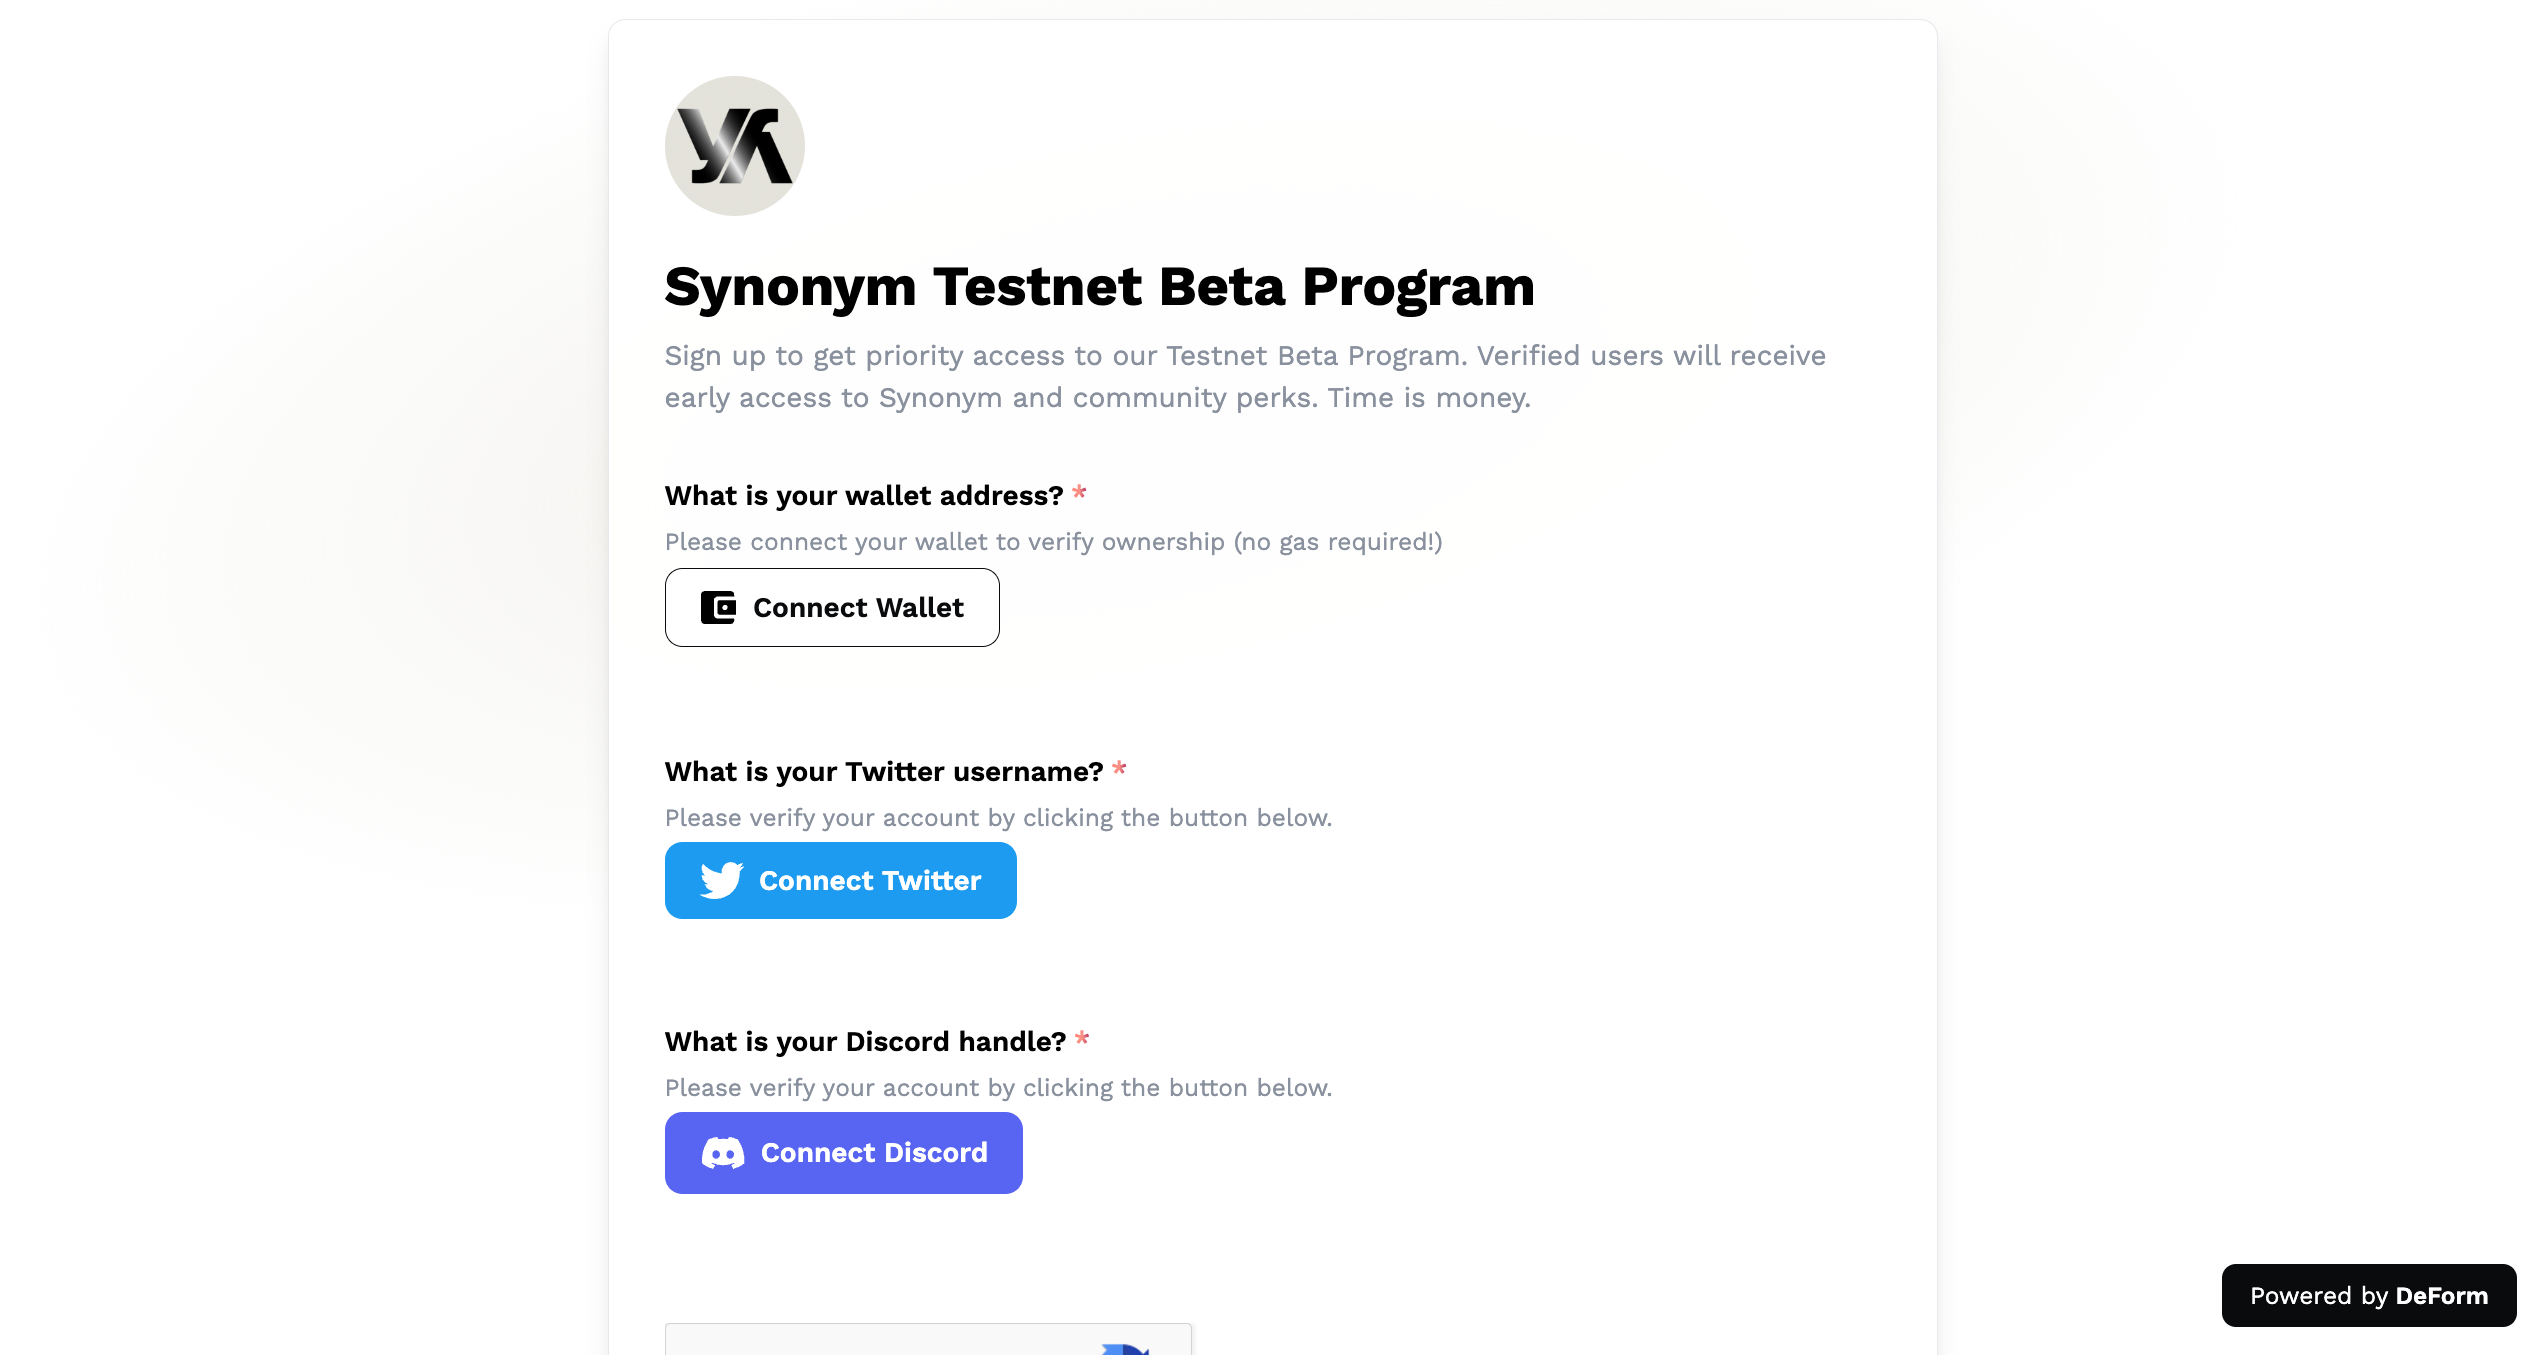Click the wallet icon inside Connect Wallet
Viewport: 2545px width, 1355px height.
(x=718, y=607)
